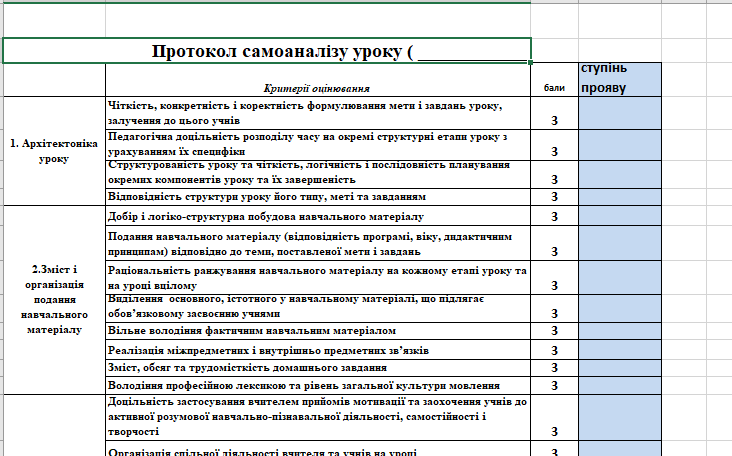The height and width of the screenshot is (456, 732).
Task: Select score '3' in the 'Вільне володіння' row
Action: (554, 331)
